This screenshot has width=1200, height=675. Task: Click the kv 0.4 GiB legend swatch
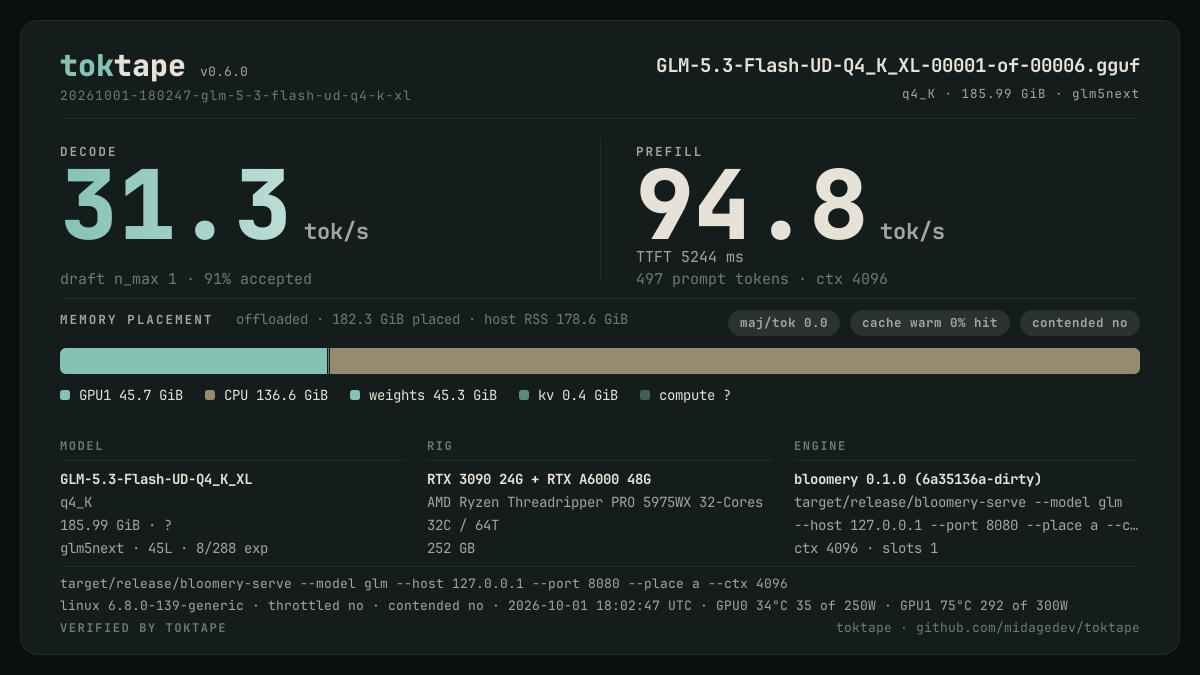point(524,396)
